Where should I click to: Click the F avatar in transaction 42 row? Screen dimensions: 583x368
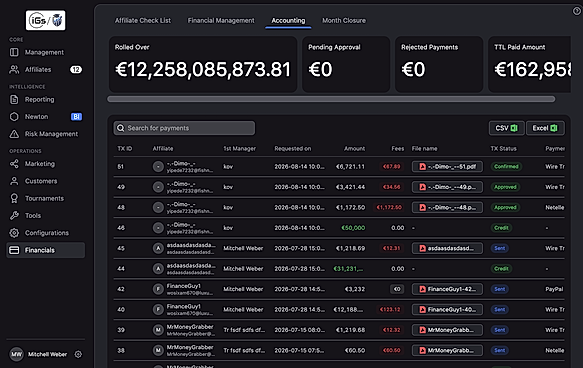pyautogui.click(x=158, y=289)
